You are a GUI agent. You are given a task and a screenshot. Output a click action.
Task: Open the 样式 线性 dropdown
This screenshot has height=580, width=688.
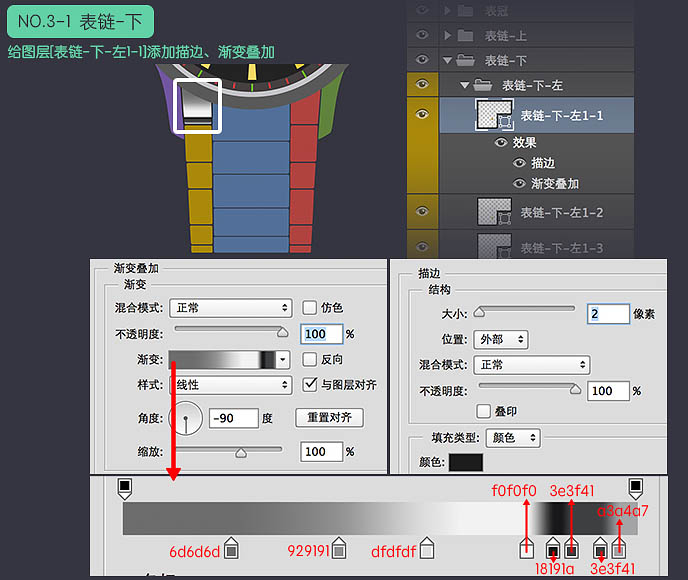tap(231, 385)
